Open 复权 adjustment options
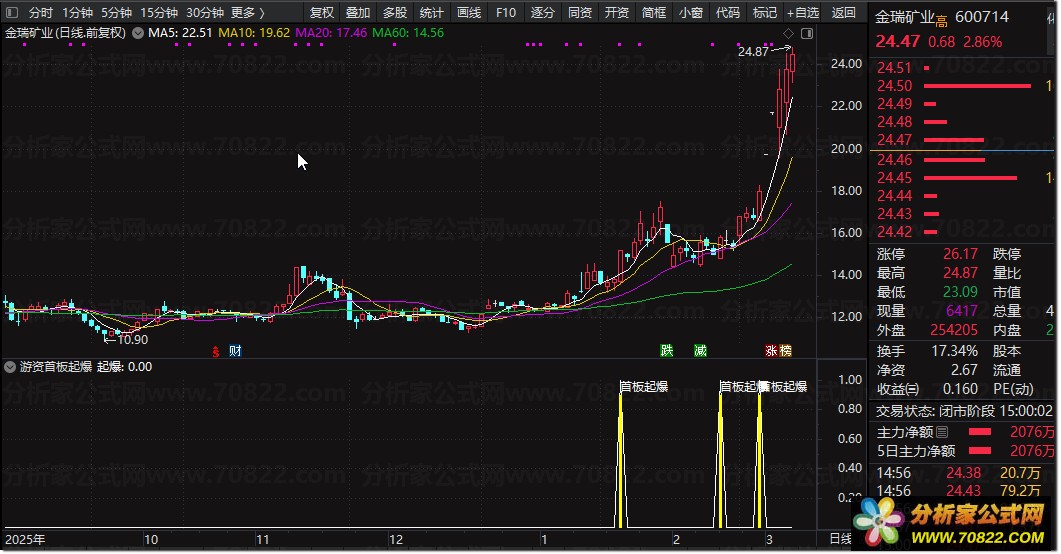The width and height of the screenshot is (1061, 554). 322,13
